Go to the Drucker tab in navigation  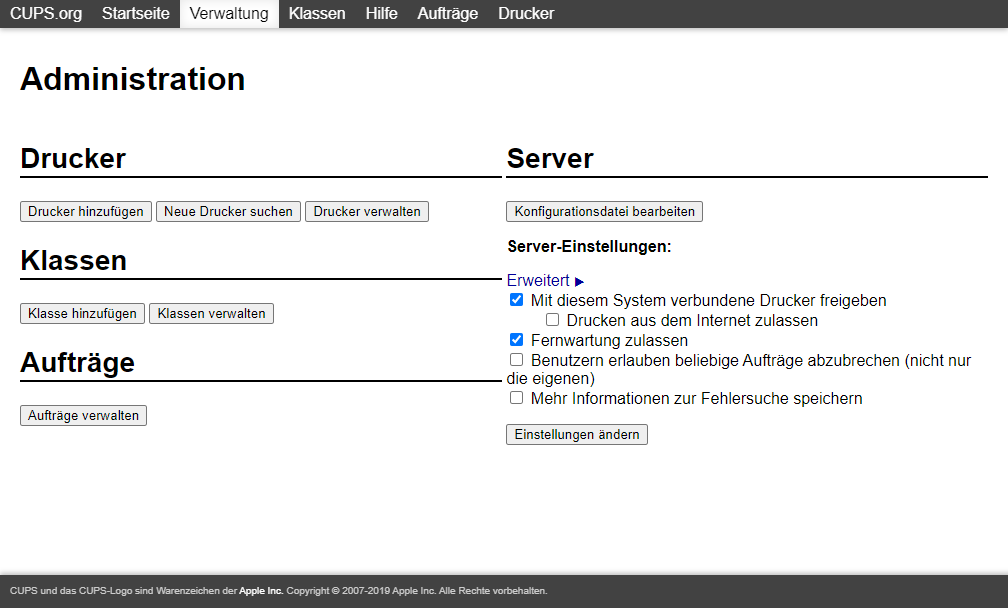click(x=526, y=14)
